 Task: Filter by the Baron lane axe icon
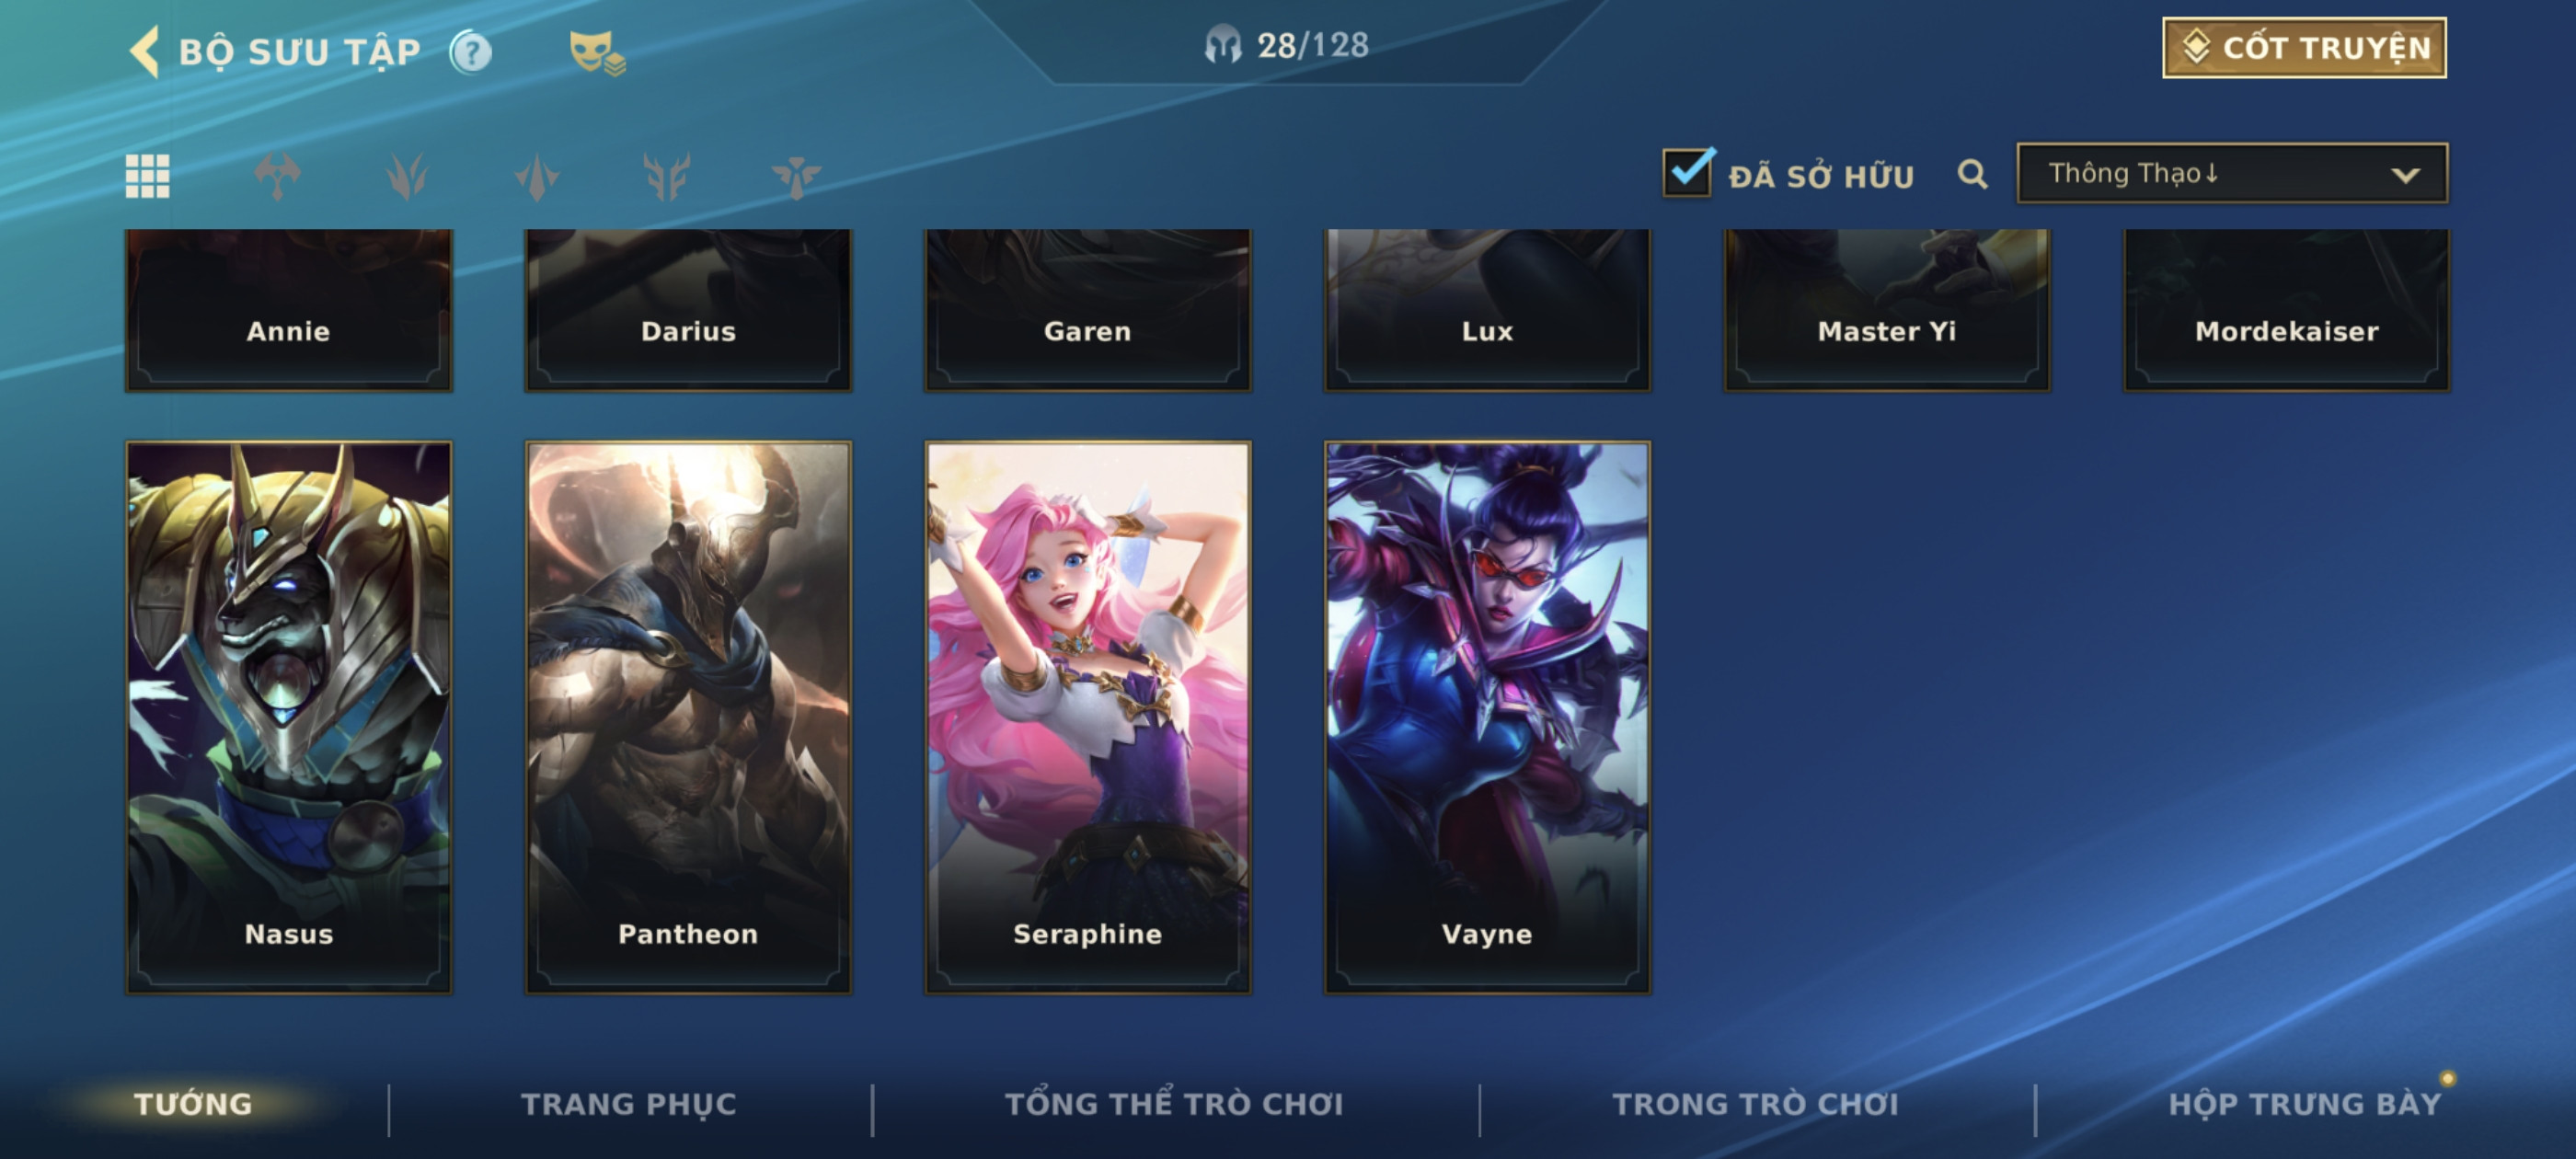click(x=277, y=177)
